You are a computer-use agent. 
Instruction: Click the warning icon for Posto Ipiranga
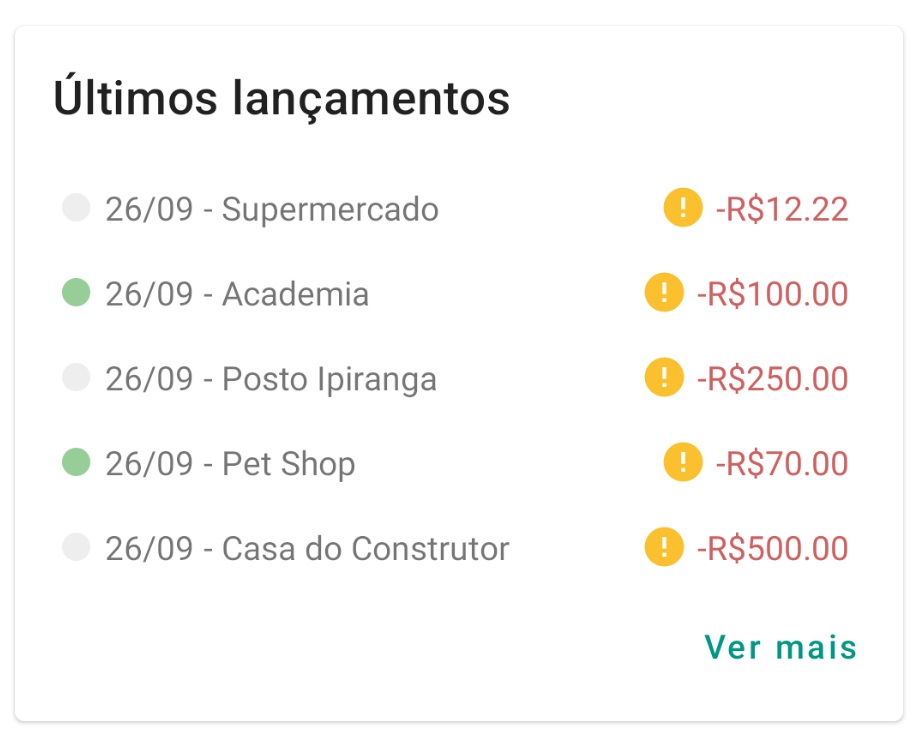pos(664,379)
